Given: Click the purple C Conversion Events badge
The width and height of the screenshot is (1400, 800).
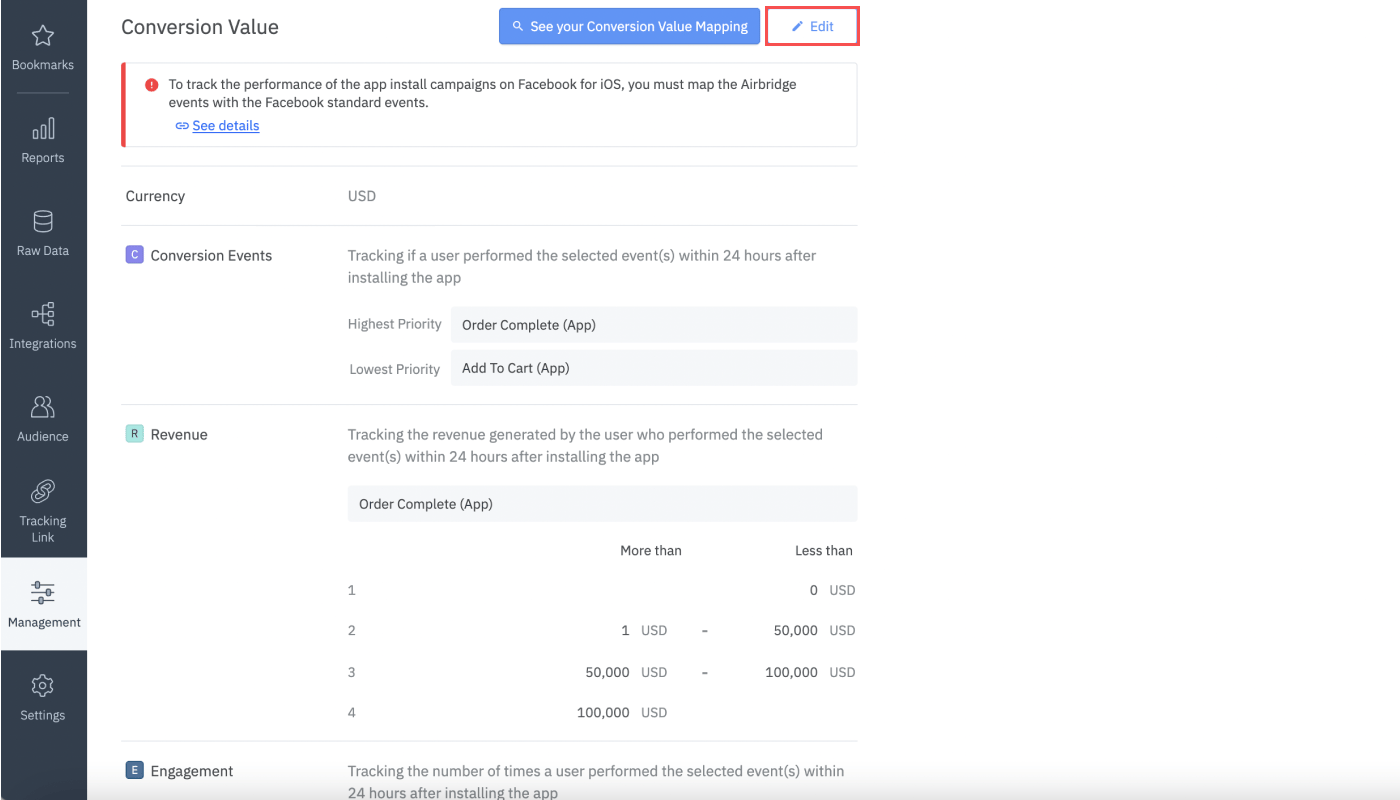Looking at the screenshot, I should [x=134, y=255].
